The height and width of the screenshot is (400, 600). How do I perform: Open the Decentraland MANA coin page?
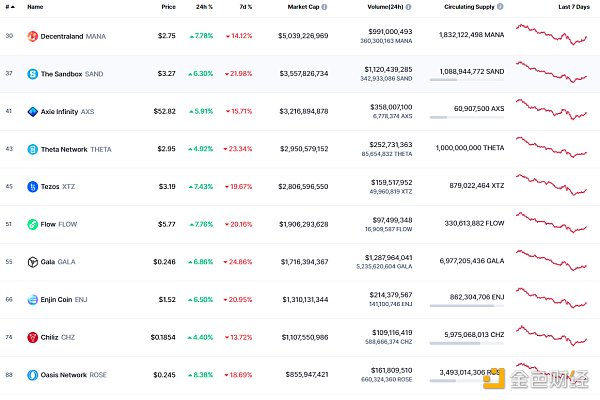pos(73,36)
